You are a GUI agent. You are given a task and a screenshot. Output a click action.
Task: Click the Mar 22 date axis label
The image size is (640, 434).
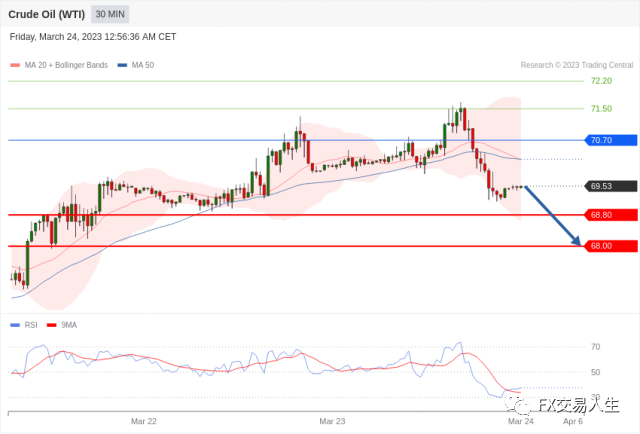pyautogui.click(x=144, y=421)
